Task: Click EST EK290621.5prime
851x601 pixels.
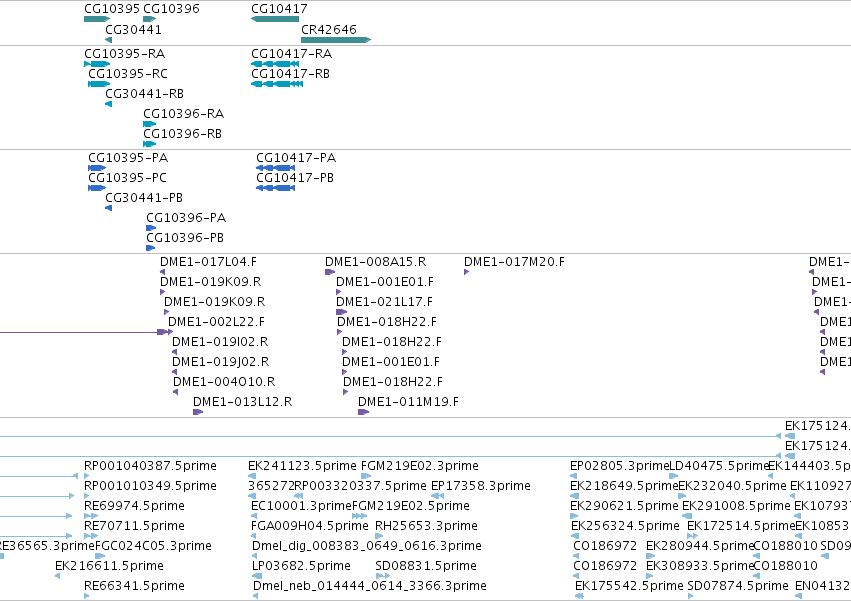Action: (x=624, y=507)
